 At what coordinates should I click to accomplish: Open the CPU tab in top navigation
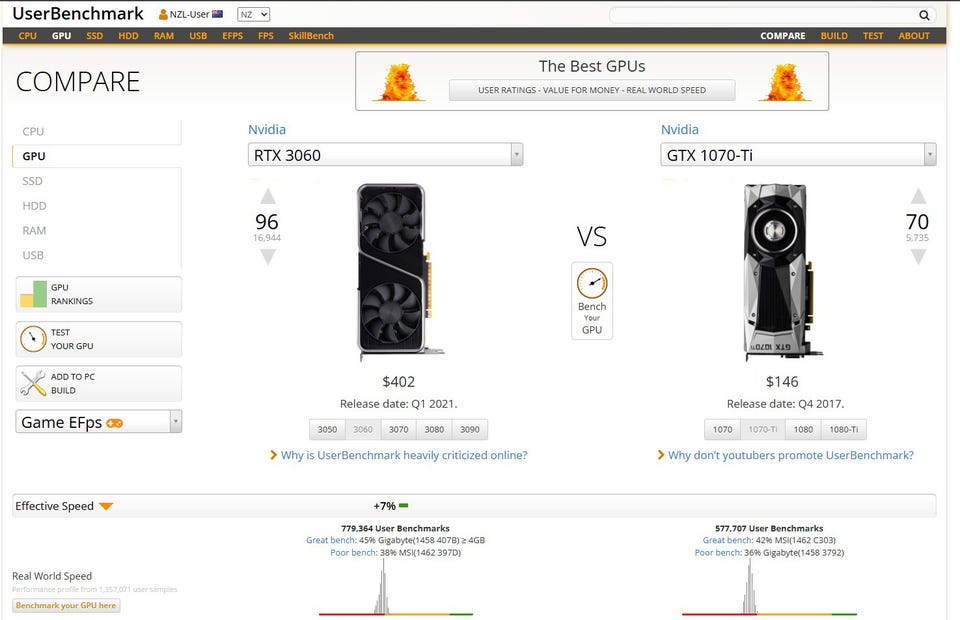[x=28, y=35]
